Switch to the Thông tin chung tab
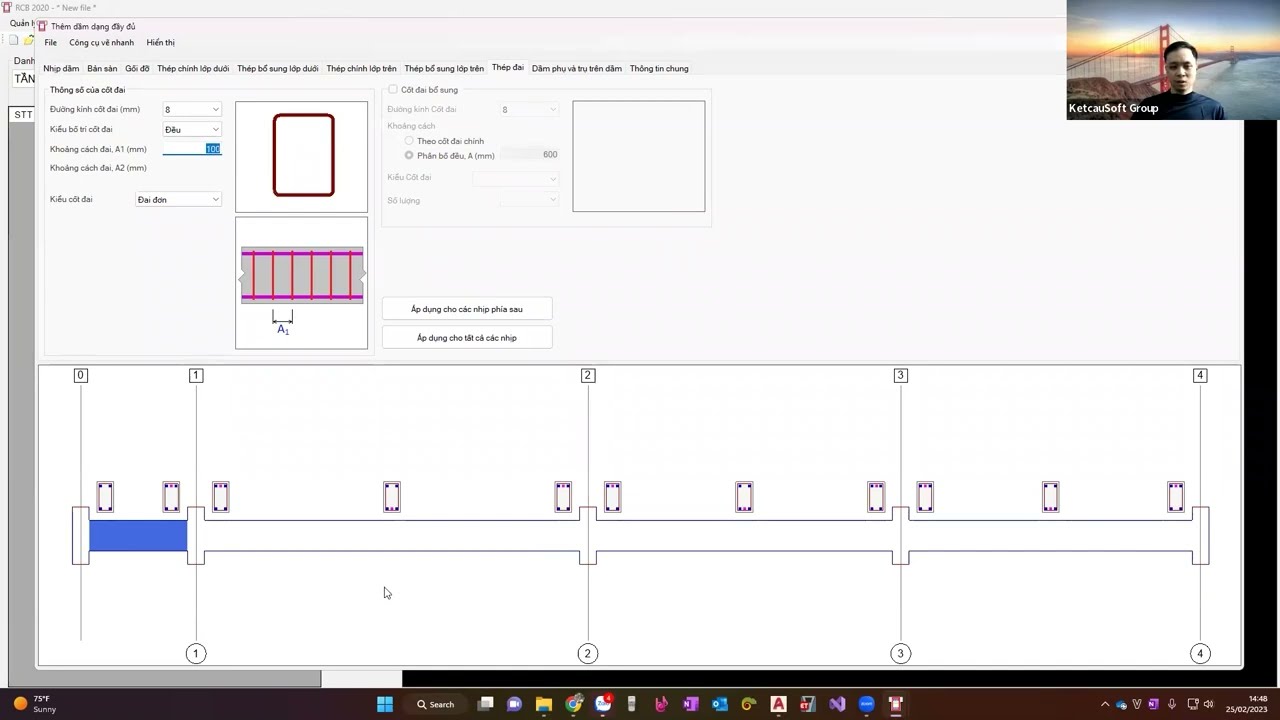The width and height of the screenshot is (1280, 720). click(659, 68)
